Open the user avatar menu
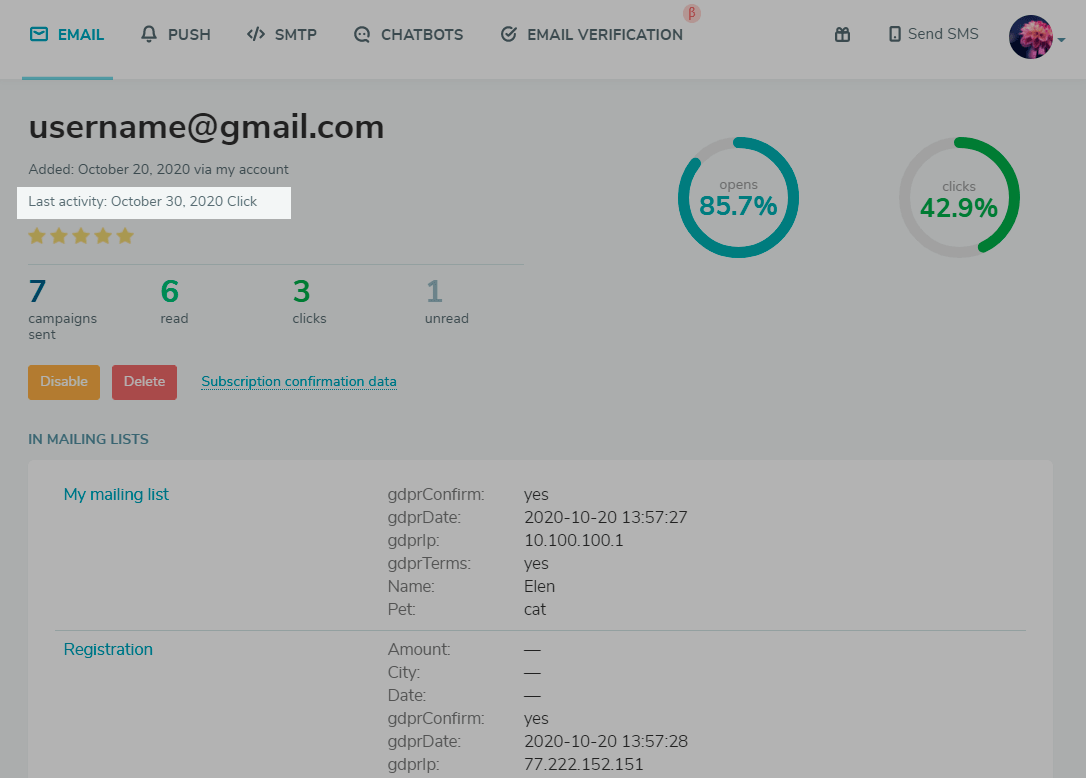 coord(1031,37)
